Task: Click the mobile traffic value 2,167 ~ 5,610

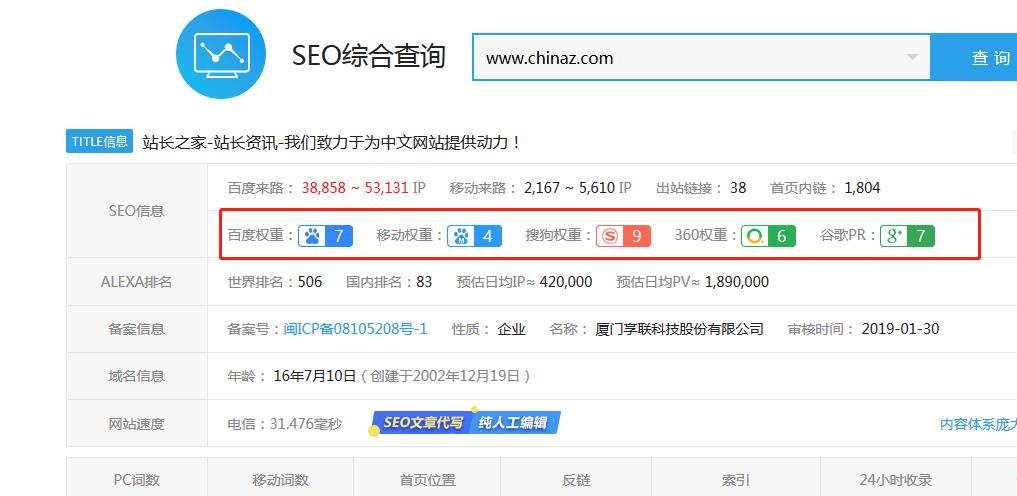Action: [x=569, y=188]
